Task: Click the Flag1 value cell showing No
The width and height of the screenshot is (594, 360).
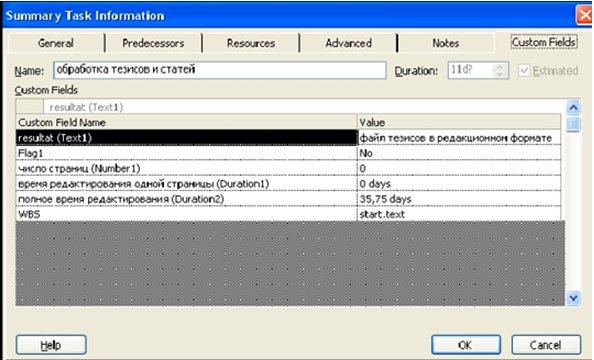Action: [459, 153]
